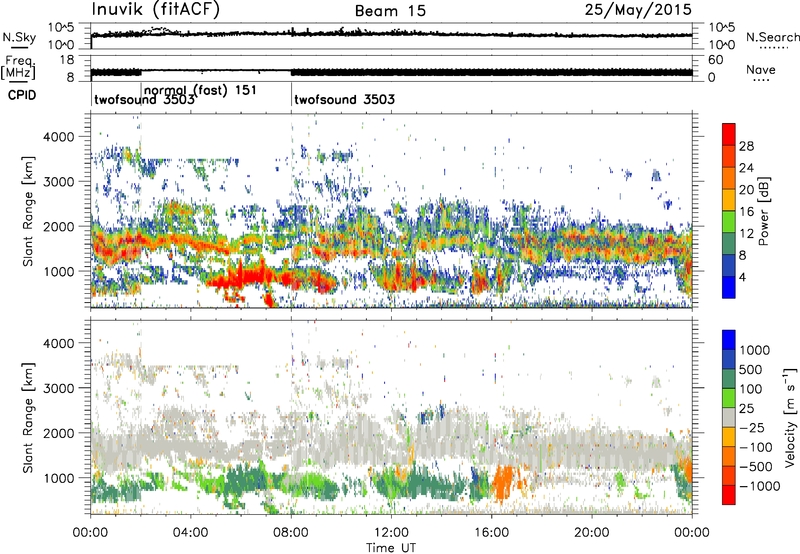
Task: Click the 'N.Search' legend label
Action: pos(772,37)
